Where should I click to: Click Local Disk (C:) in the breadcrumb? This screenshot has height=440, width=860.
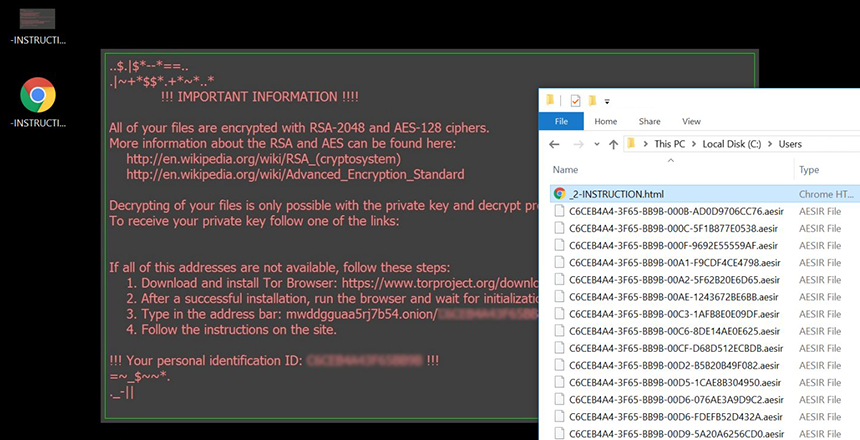[x=734, y=144]
